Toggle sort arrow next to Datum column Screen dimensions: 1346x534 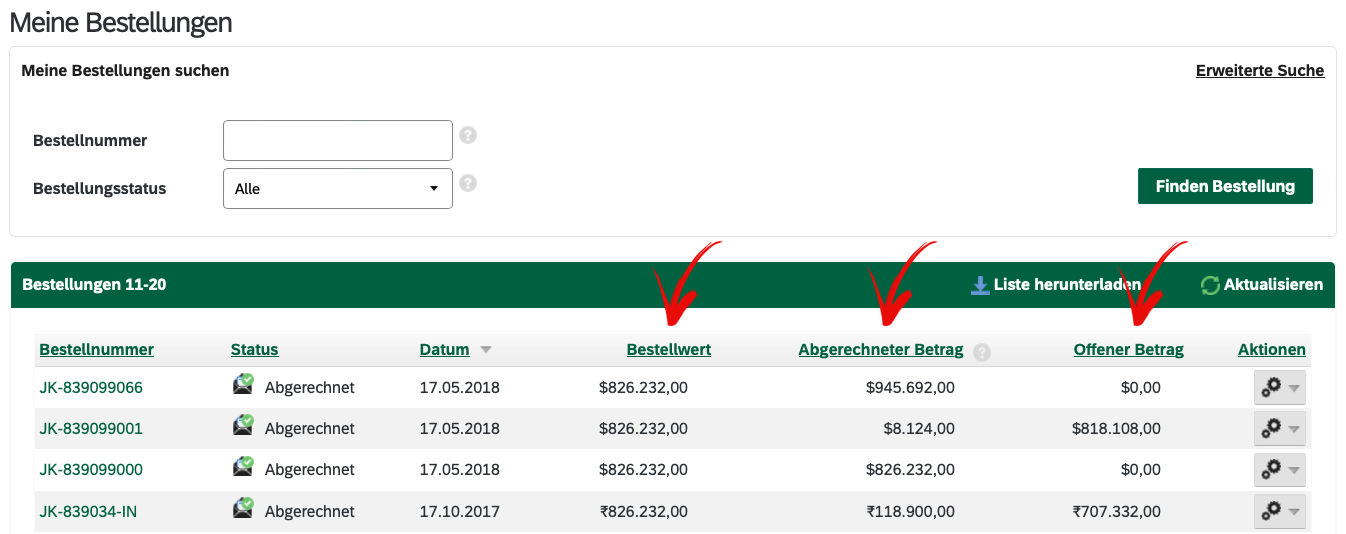486,350
